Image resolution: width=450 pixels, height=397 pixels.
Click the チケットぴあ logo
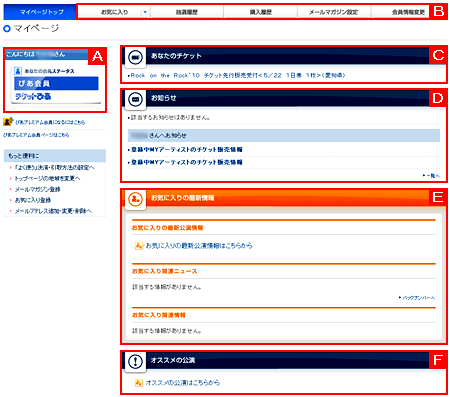[x=33, y=97]
